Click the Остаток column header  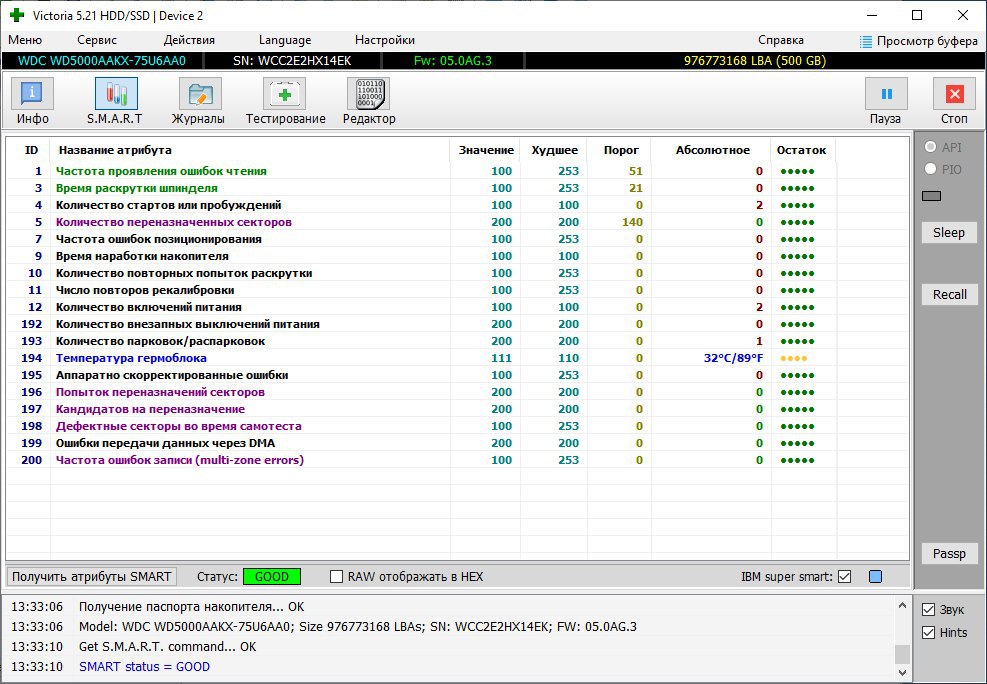[x=801, y=150]
